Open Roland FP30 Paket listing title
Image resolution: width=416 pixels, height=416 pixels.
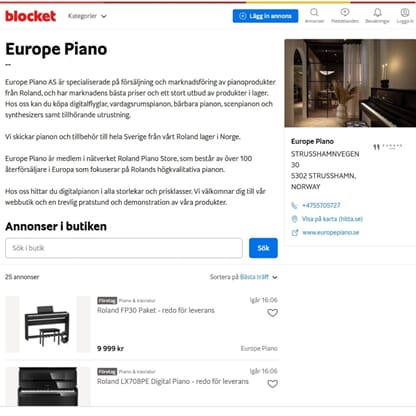(156, 310)
